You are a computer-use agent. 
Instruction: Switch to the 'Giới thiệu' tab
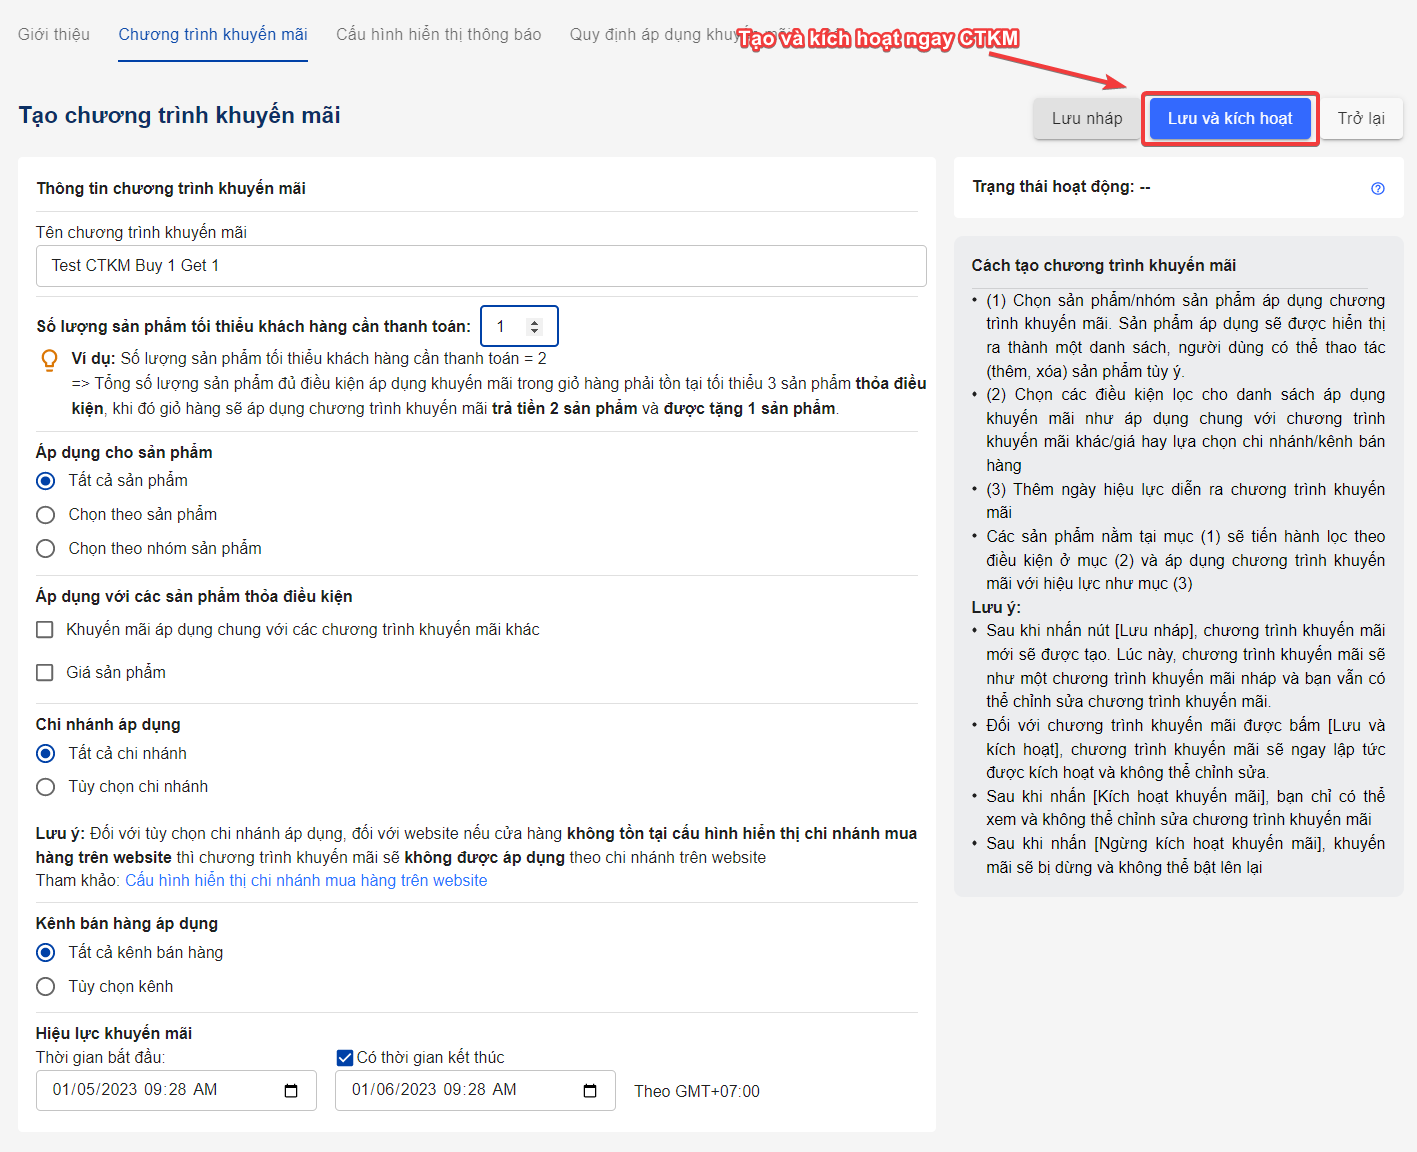[x=54, y=35]
